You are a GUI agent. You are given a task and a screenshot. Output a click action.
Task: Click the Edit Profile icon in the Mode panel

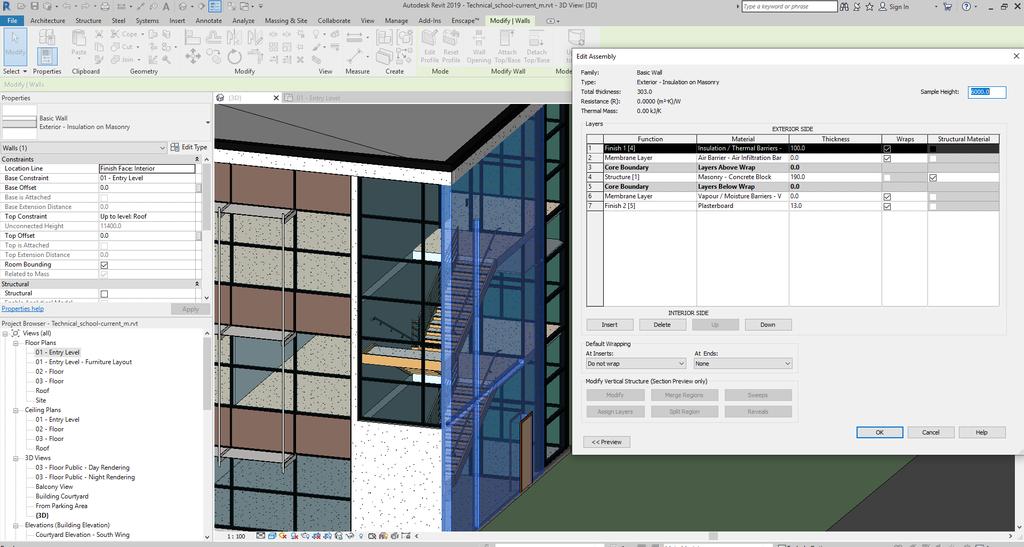[429, 46]
